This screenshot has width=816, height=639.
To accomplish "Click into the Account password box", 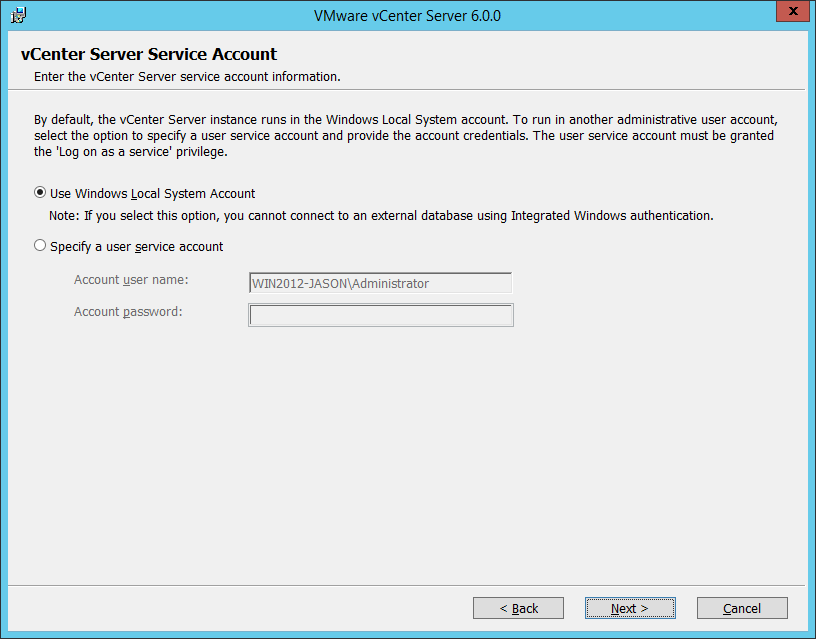I will click(x=381, y=315).
